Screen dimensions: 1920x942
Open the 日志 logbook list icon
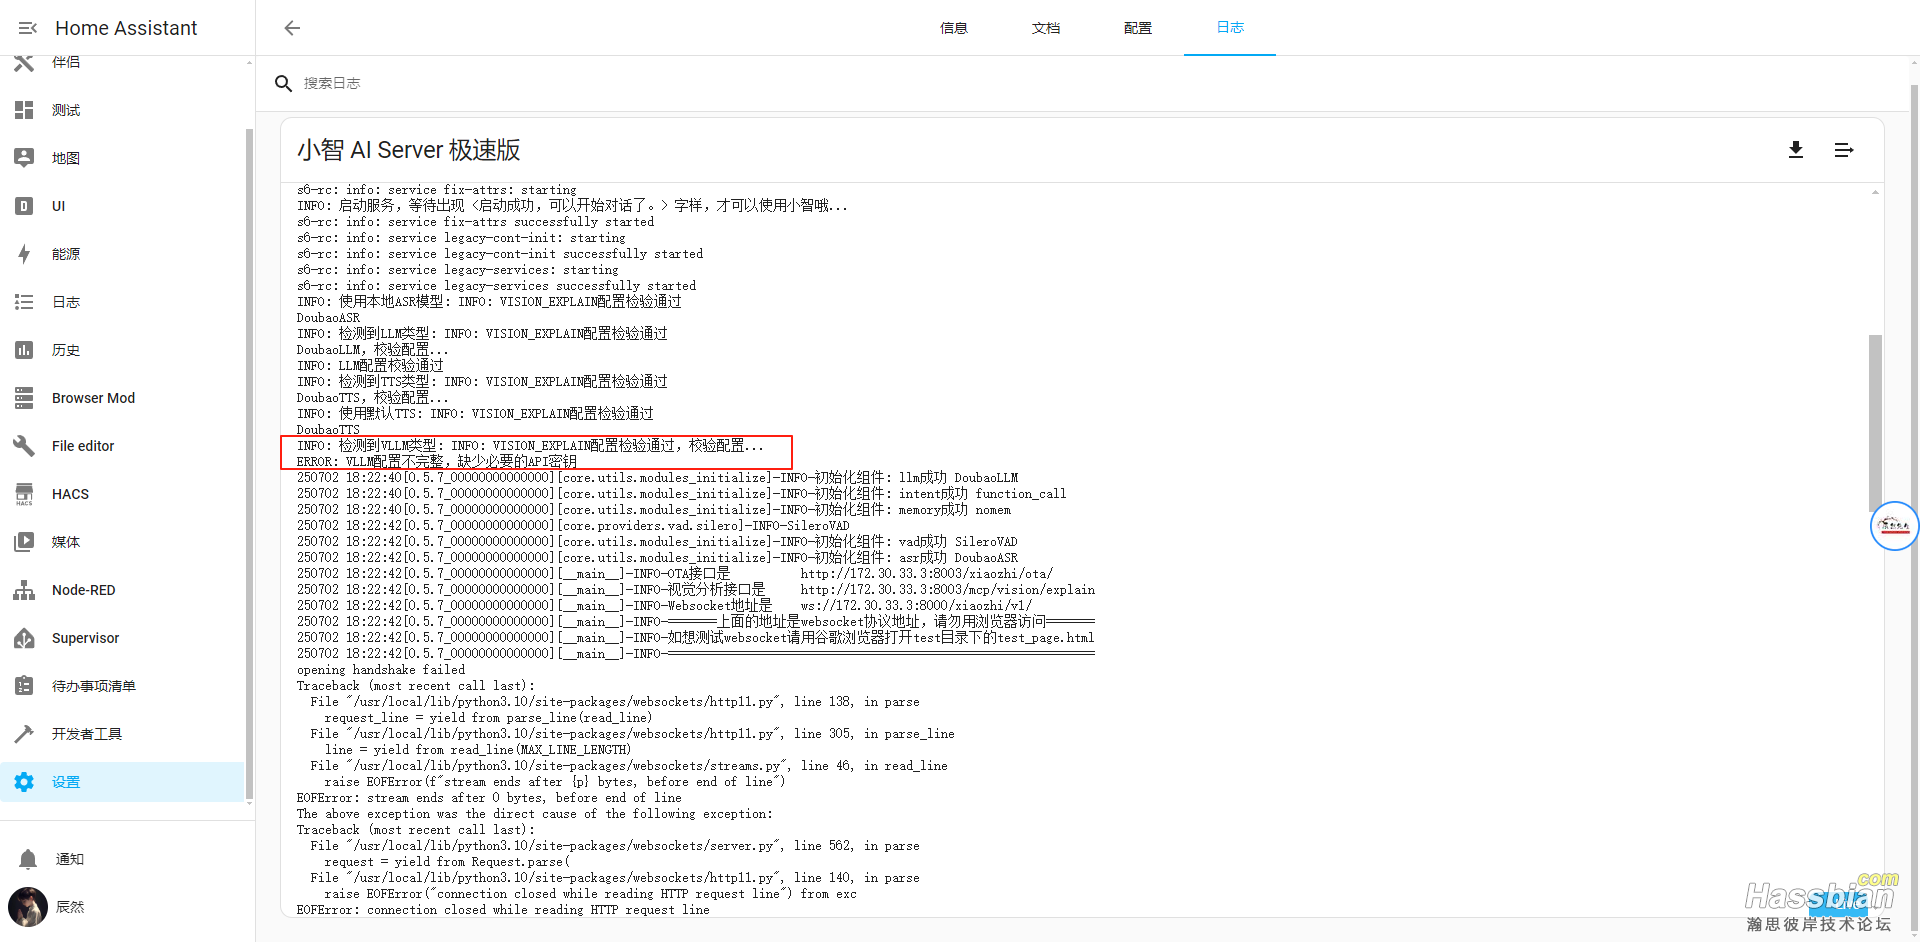point(24,302)
